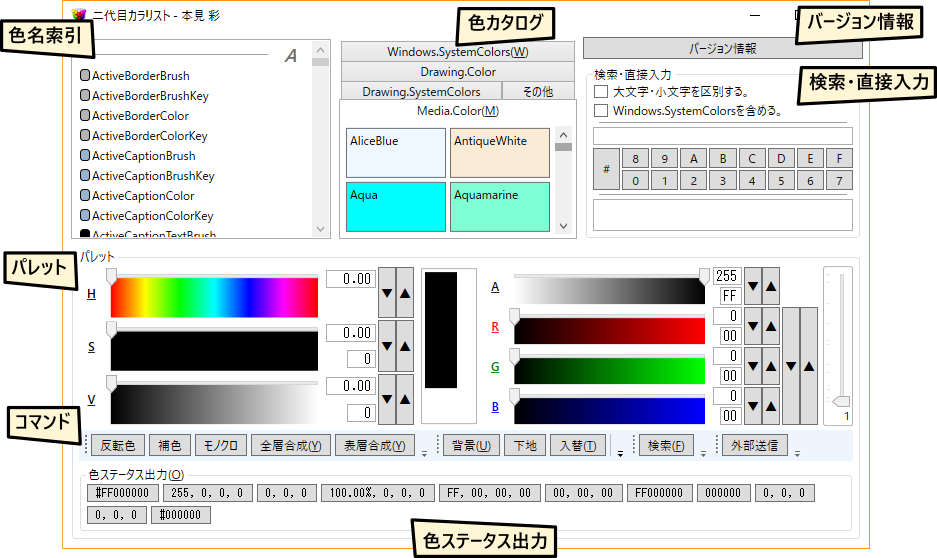The height and width of the screenshot is (558, 937).
Task: Pick the AntiqueWhite color swatch
Action: pyautogui.click(x=500, y=153)
